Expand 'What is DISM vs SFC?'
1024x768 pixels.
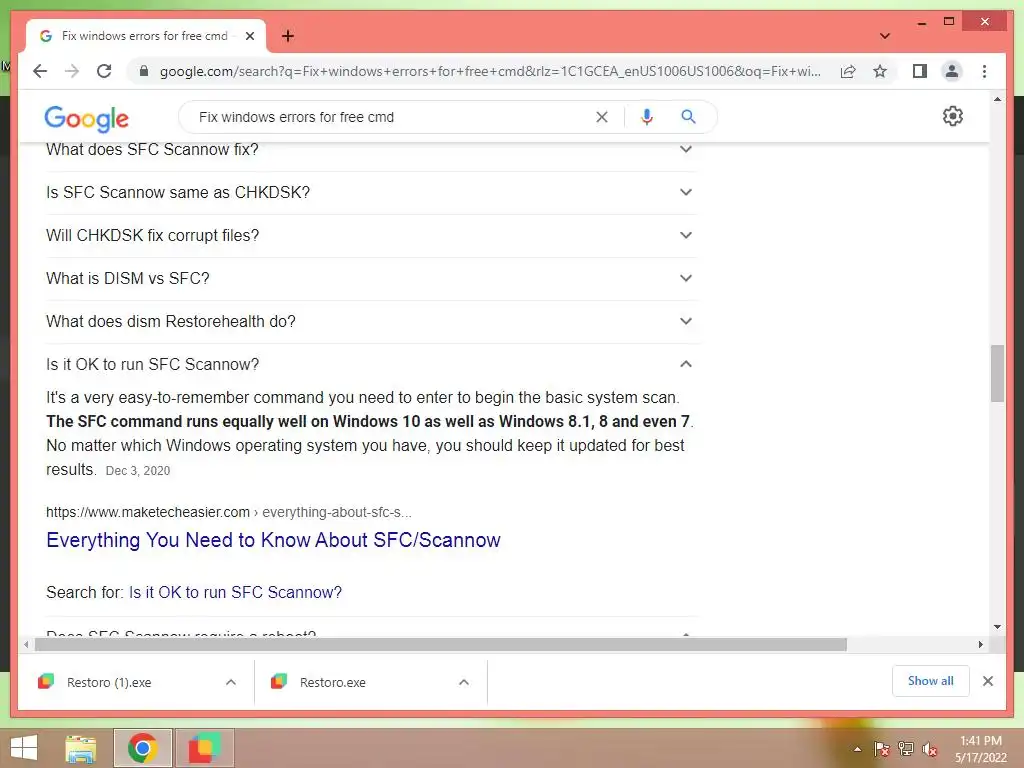click(x=371, y=279)
